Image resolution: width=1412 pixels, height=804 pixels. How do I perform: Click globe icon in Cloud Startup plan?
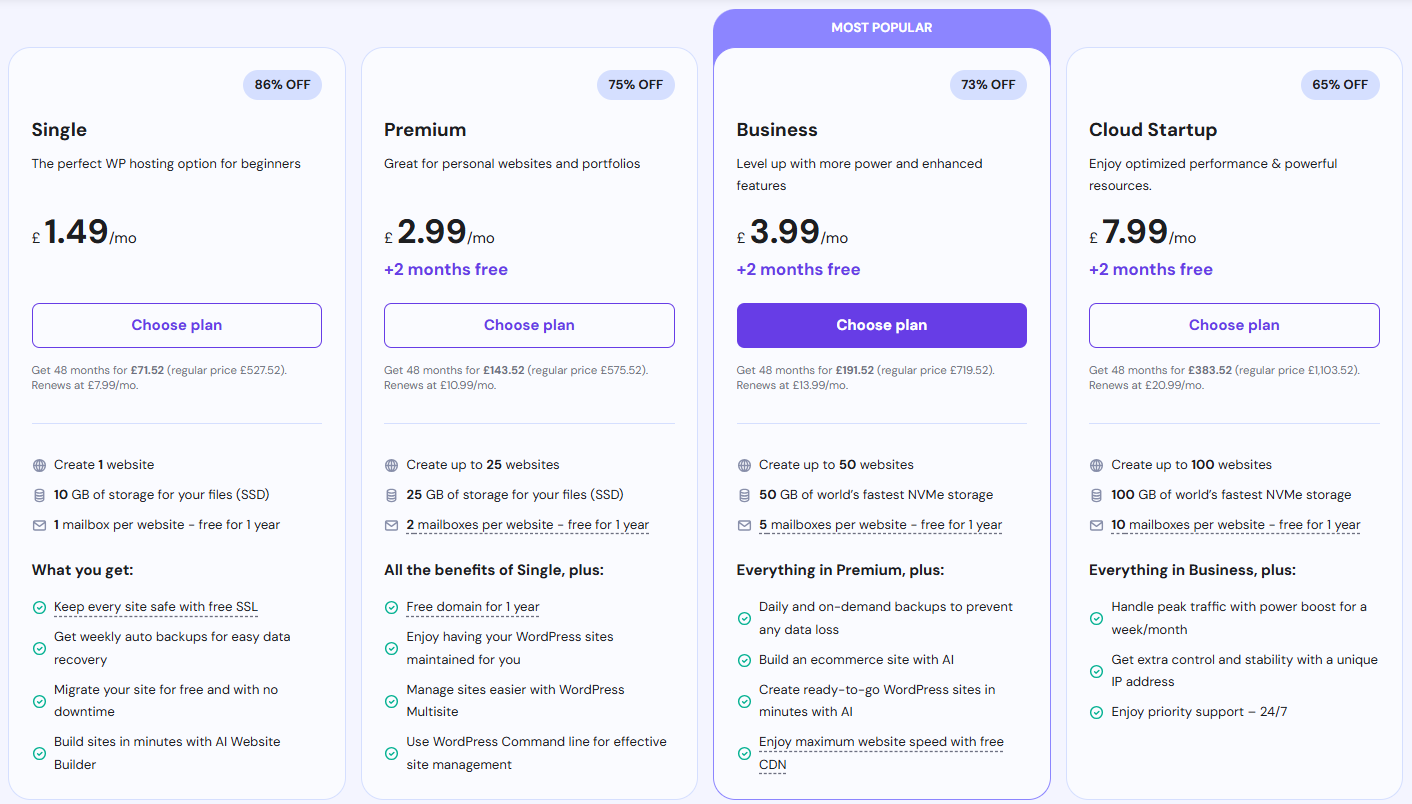1097,465
